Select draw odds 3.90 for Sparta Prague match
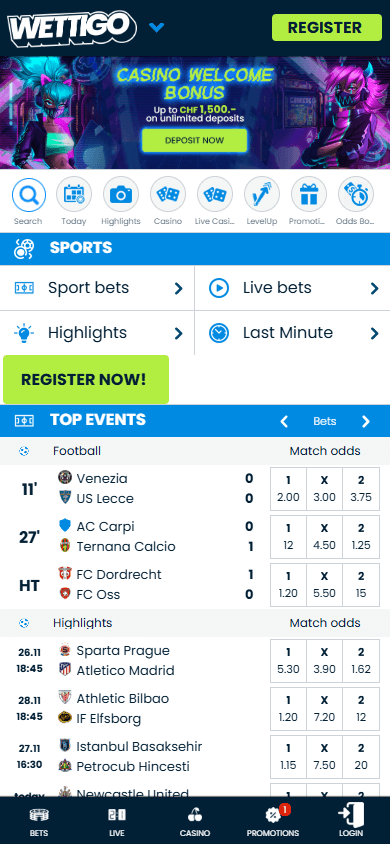The image size is (390, 844). click(x=324, y=661)
